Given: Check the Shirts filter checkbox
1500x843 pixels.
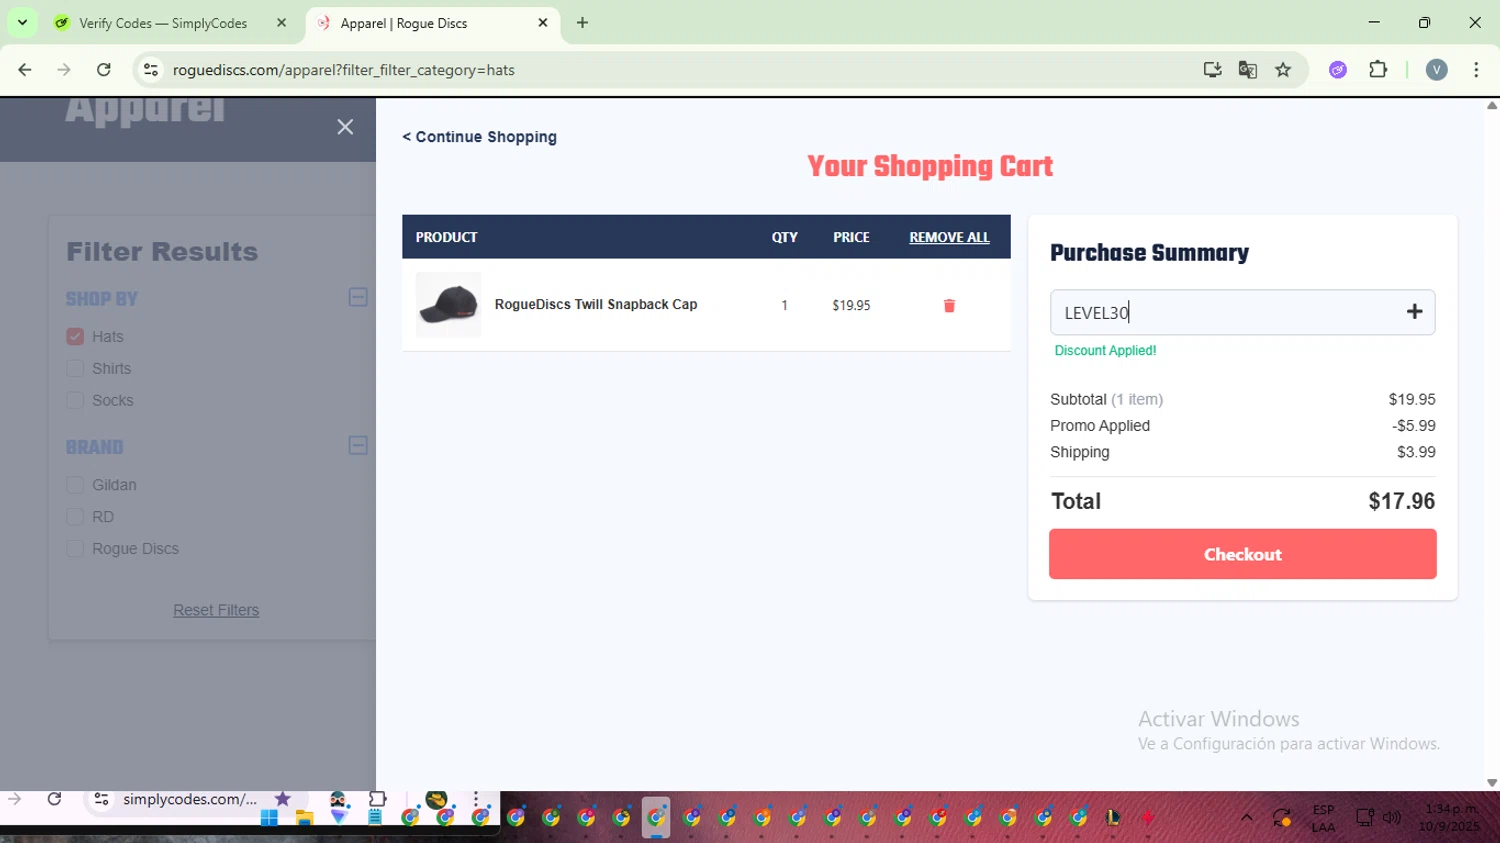Looking at the screenshot, I should coord(75,368).
